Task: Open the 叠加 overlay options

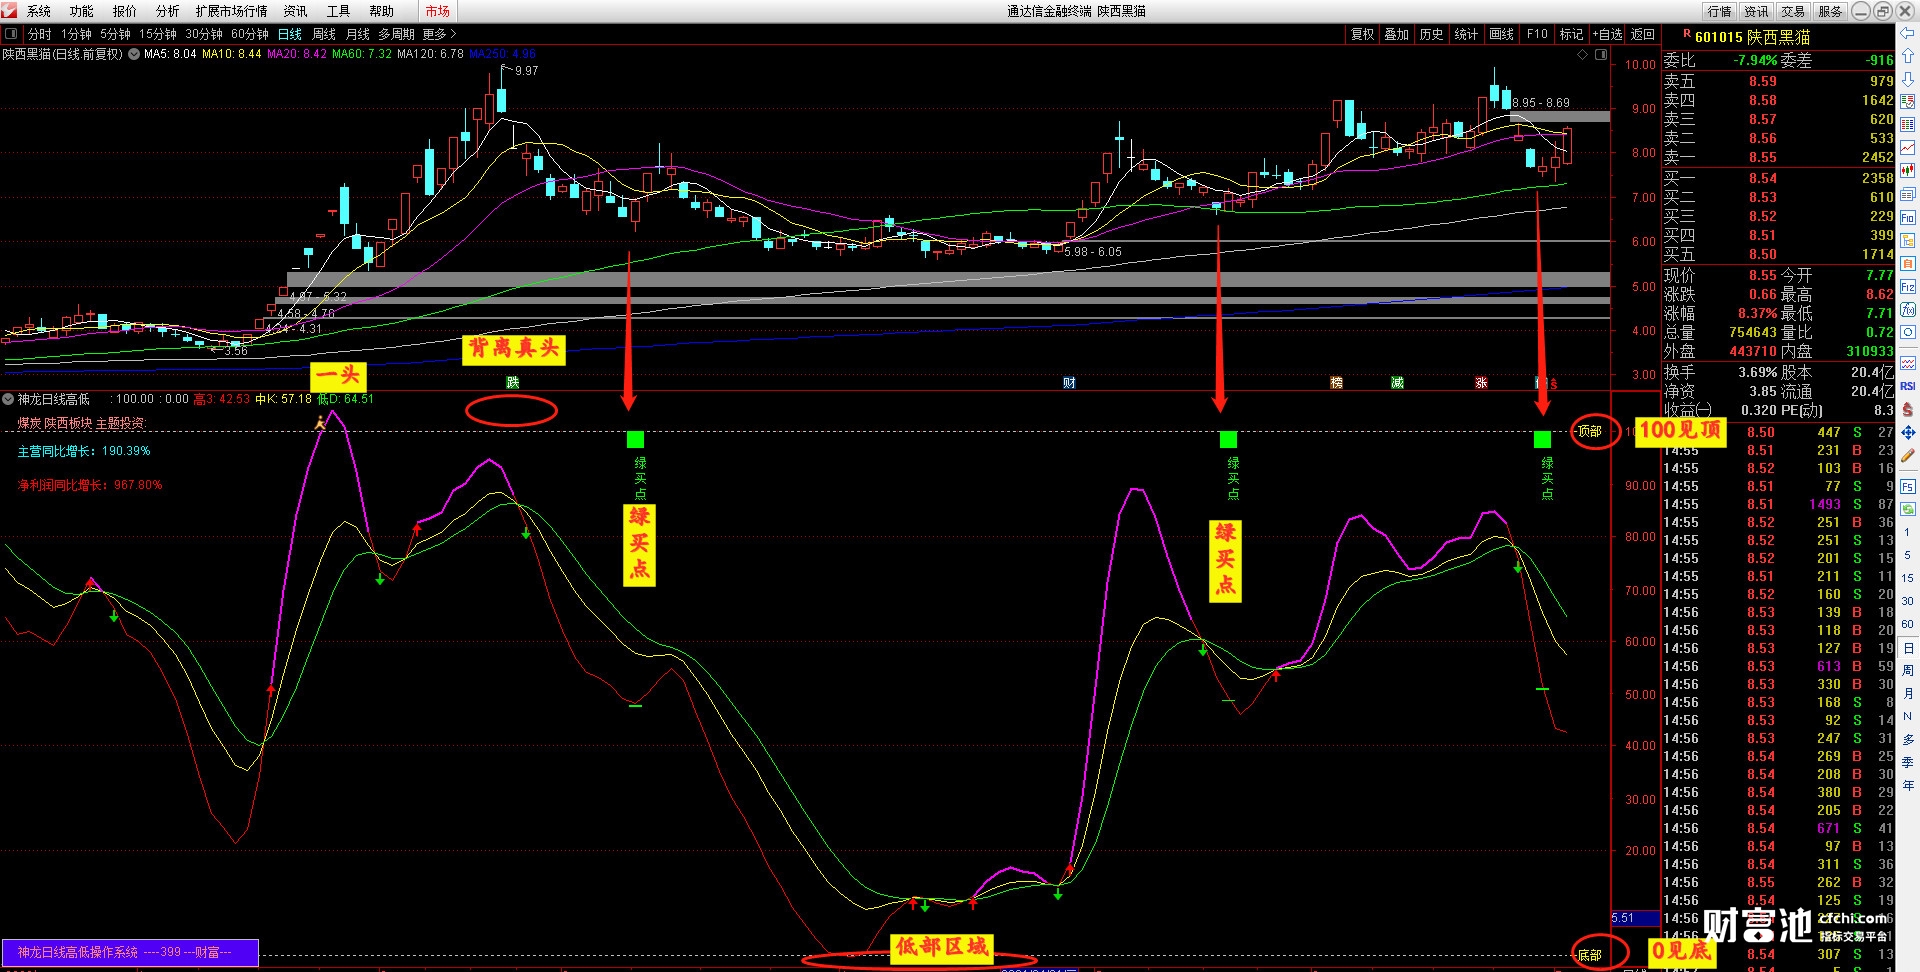Action: click(x=1397, y=34)
